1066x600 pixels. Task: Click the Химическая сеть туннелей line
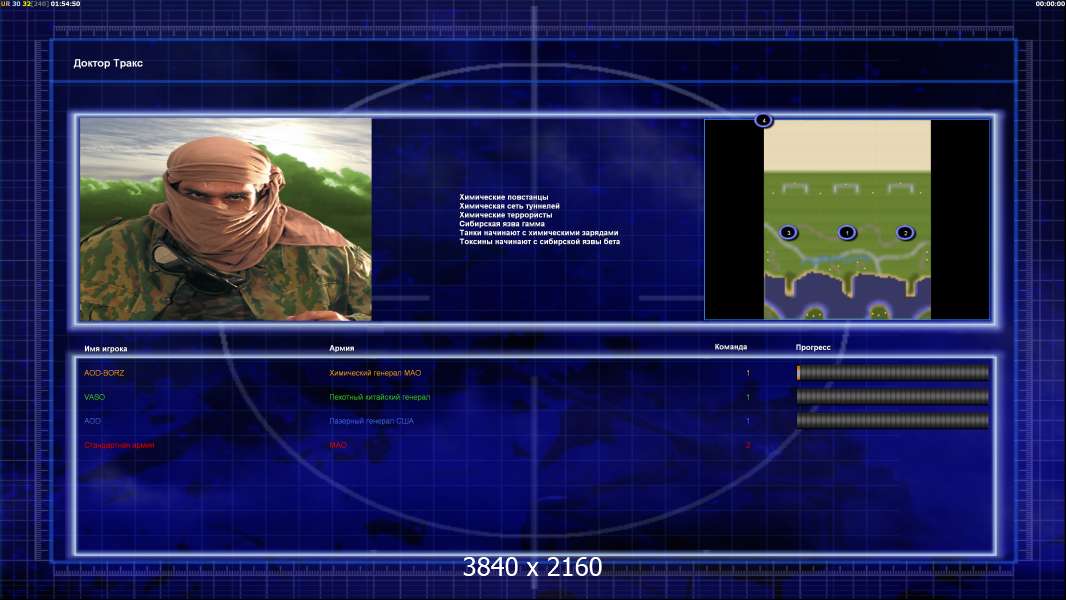pyautogui.click(x=509, y=206)
